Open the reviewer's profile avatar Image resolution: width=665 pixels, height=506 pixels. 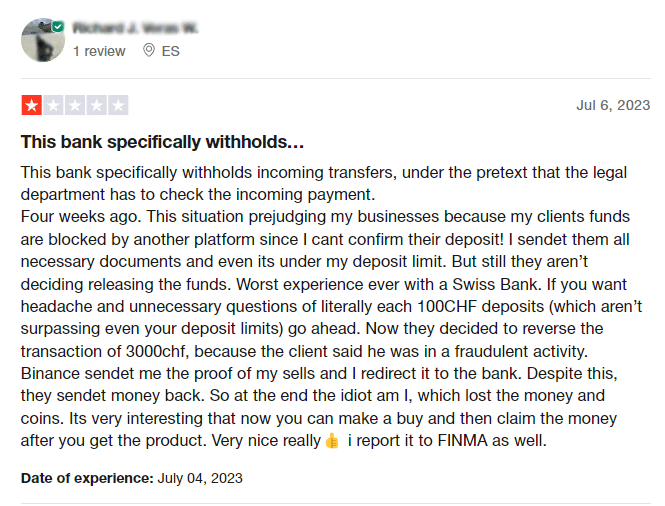tap(43, 40)
